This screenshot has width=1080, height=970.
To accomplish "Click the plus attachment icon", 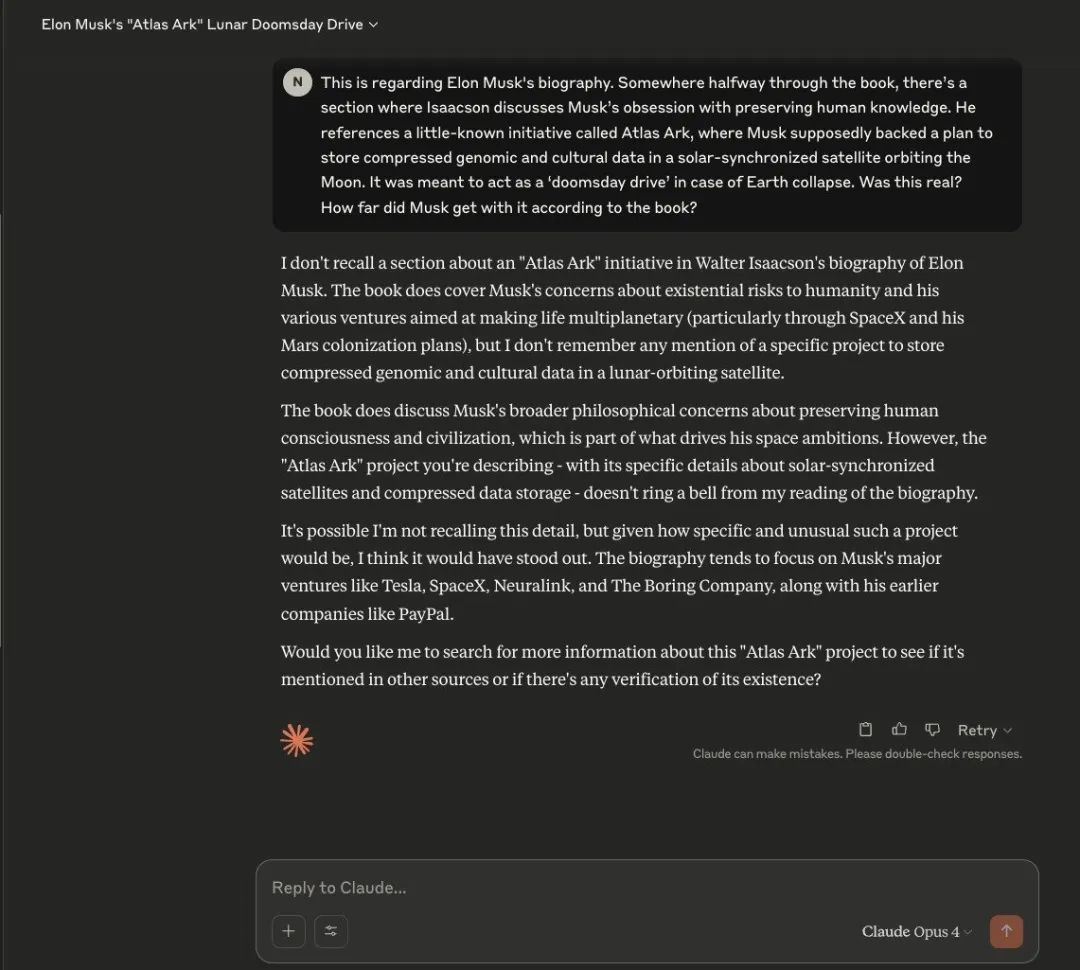I will 289,931.
